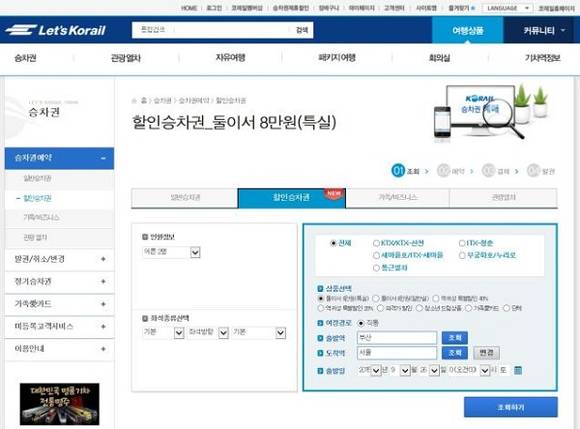The image size is (580, 429).
Task: Open the 관광열차 top menu item
Action: pos(126,58)
